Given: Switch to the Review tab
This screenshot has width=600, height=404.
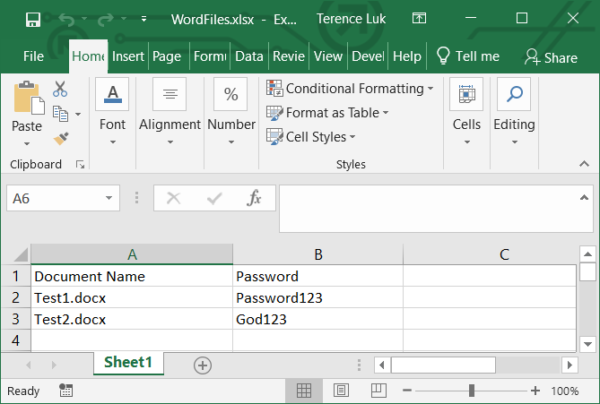Looking at the screenshot, I should click(289, 57).
